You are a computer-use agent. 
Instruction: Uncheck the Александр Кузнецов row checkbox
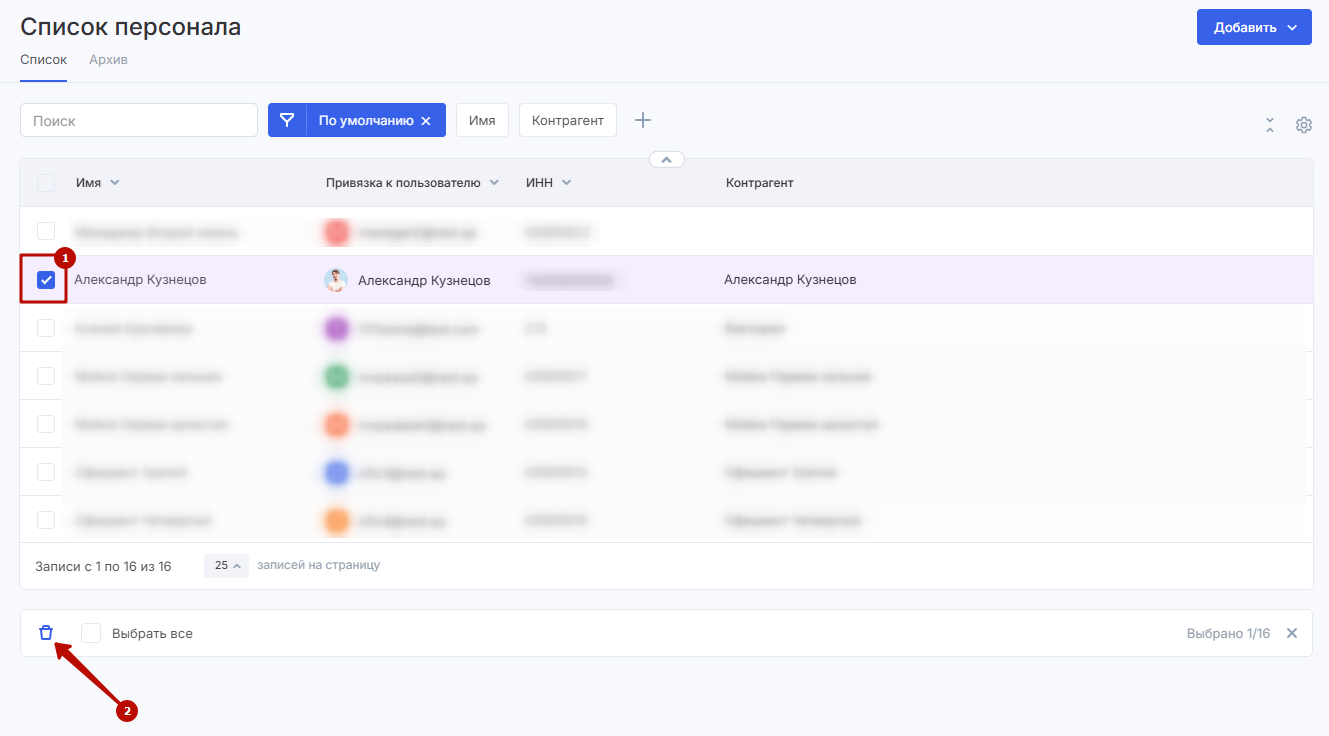point(46,280)
